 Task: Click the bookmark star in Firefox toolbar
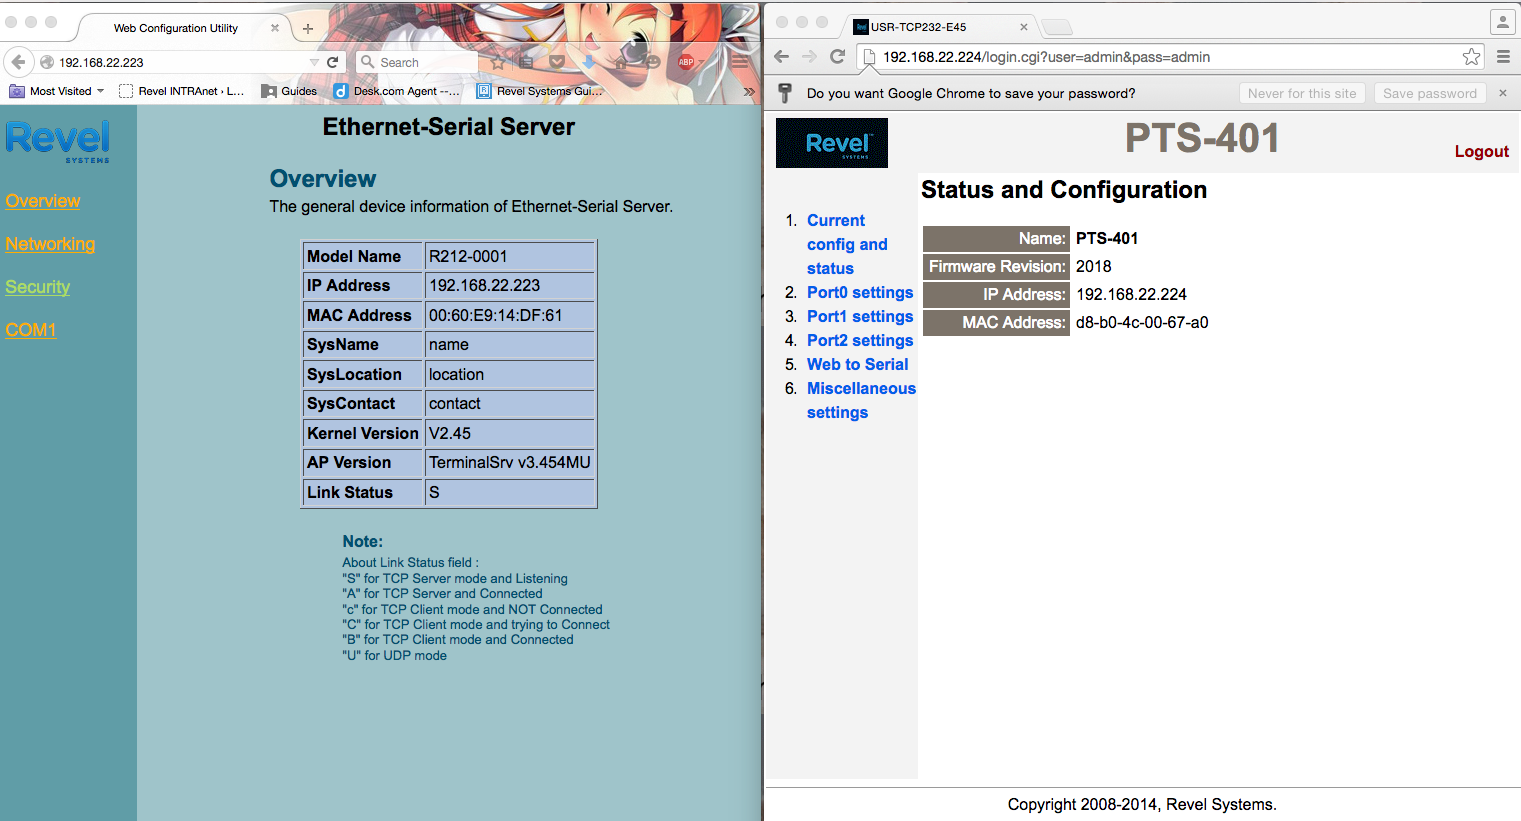tap(498, 62)
